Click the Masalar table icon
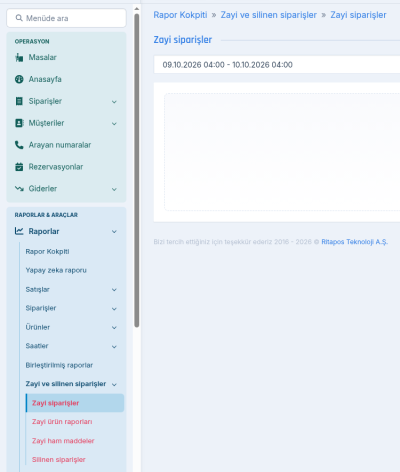 click(19, 57)
